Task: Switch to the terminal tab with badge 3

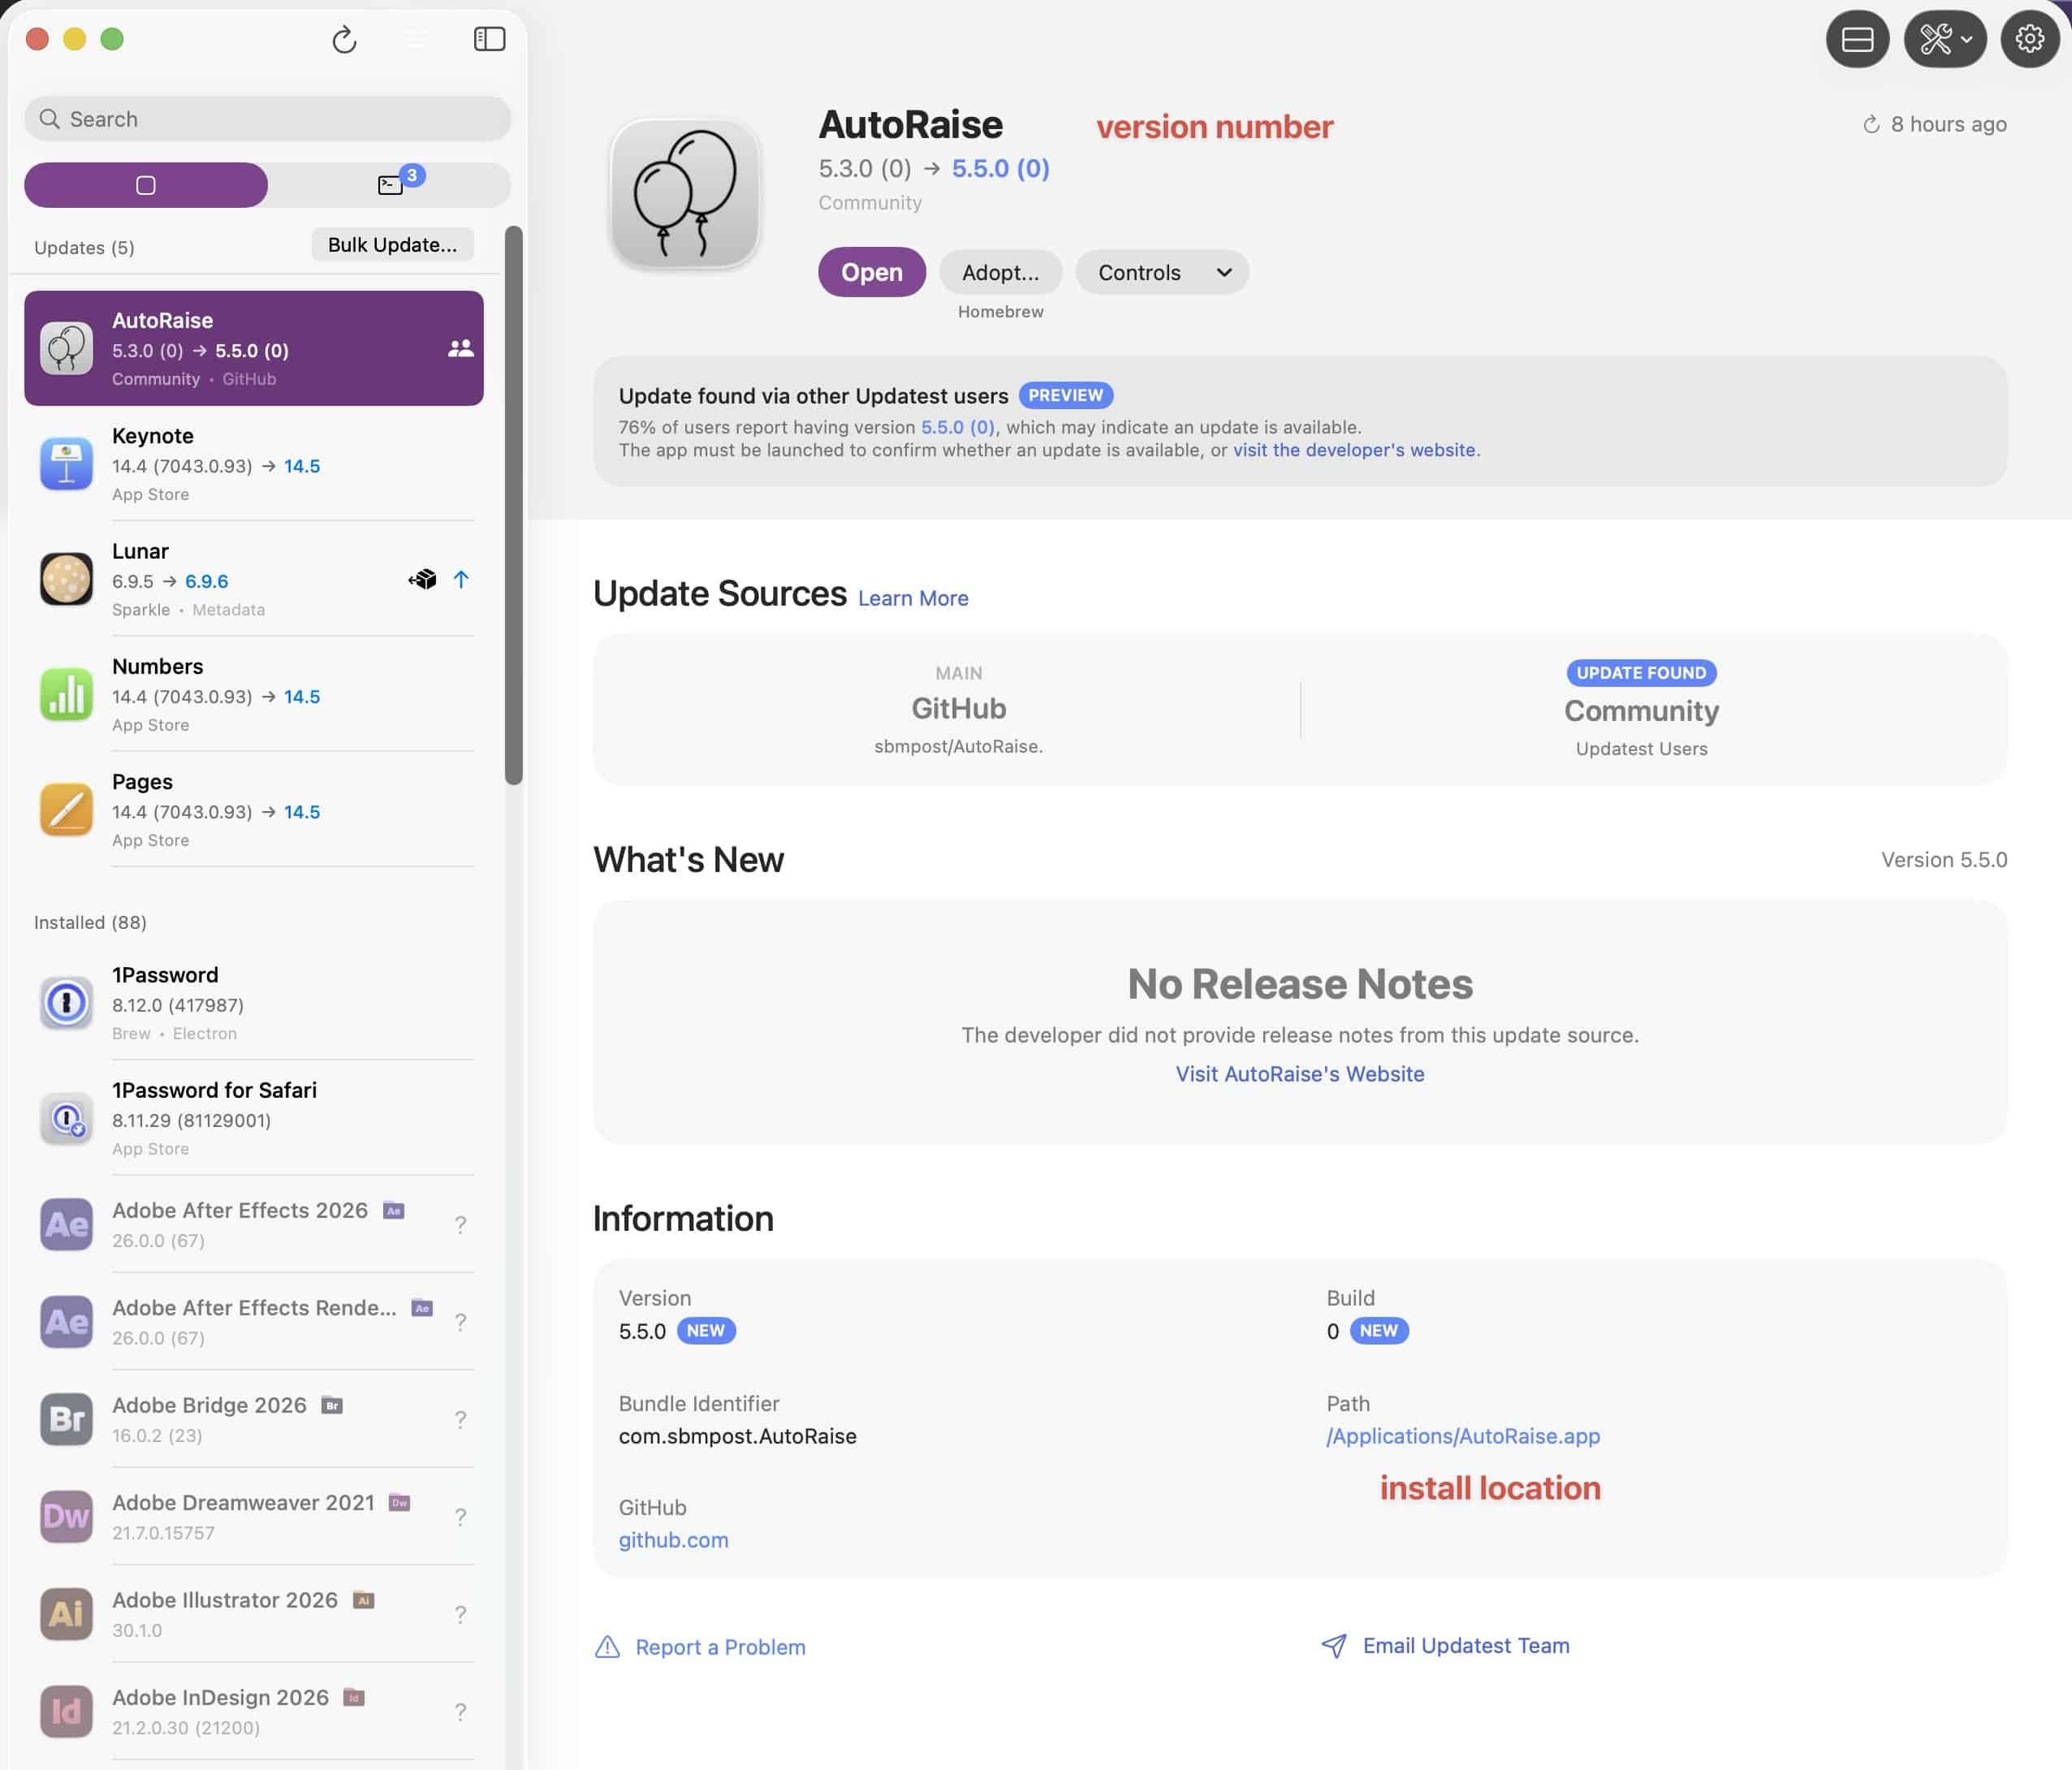Action: [x=390, y=185]
